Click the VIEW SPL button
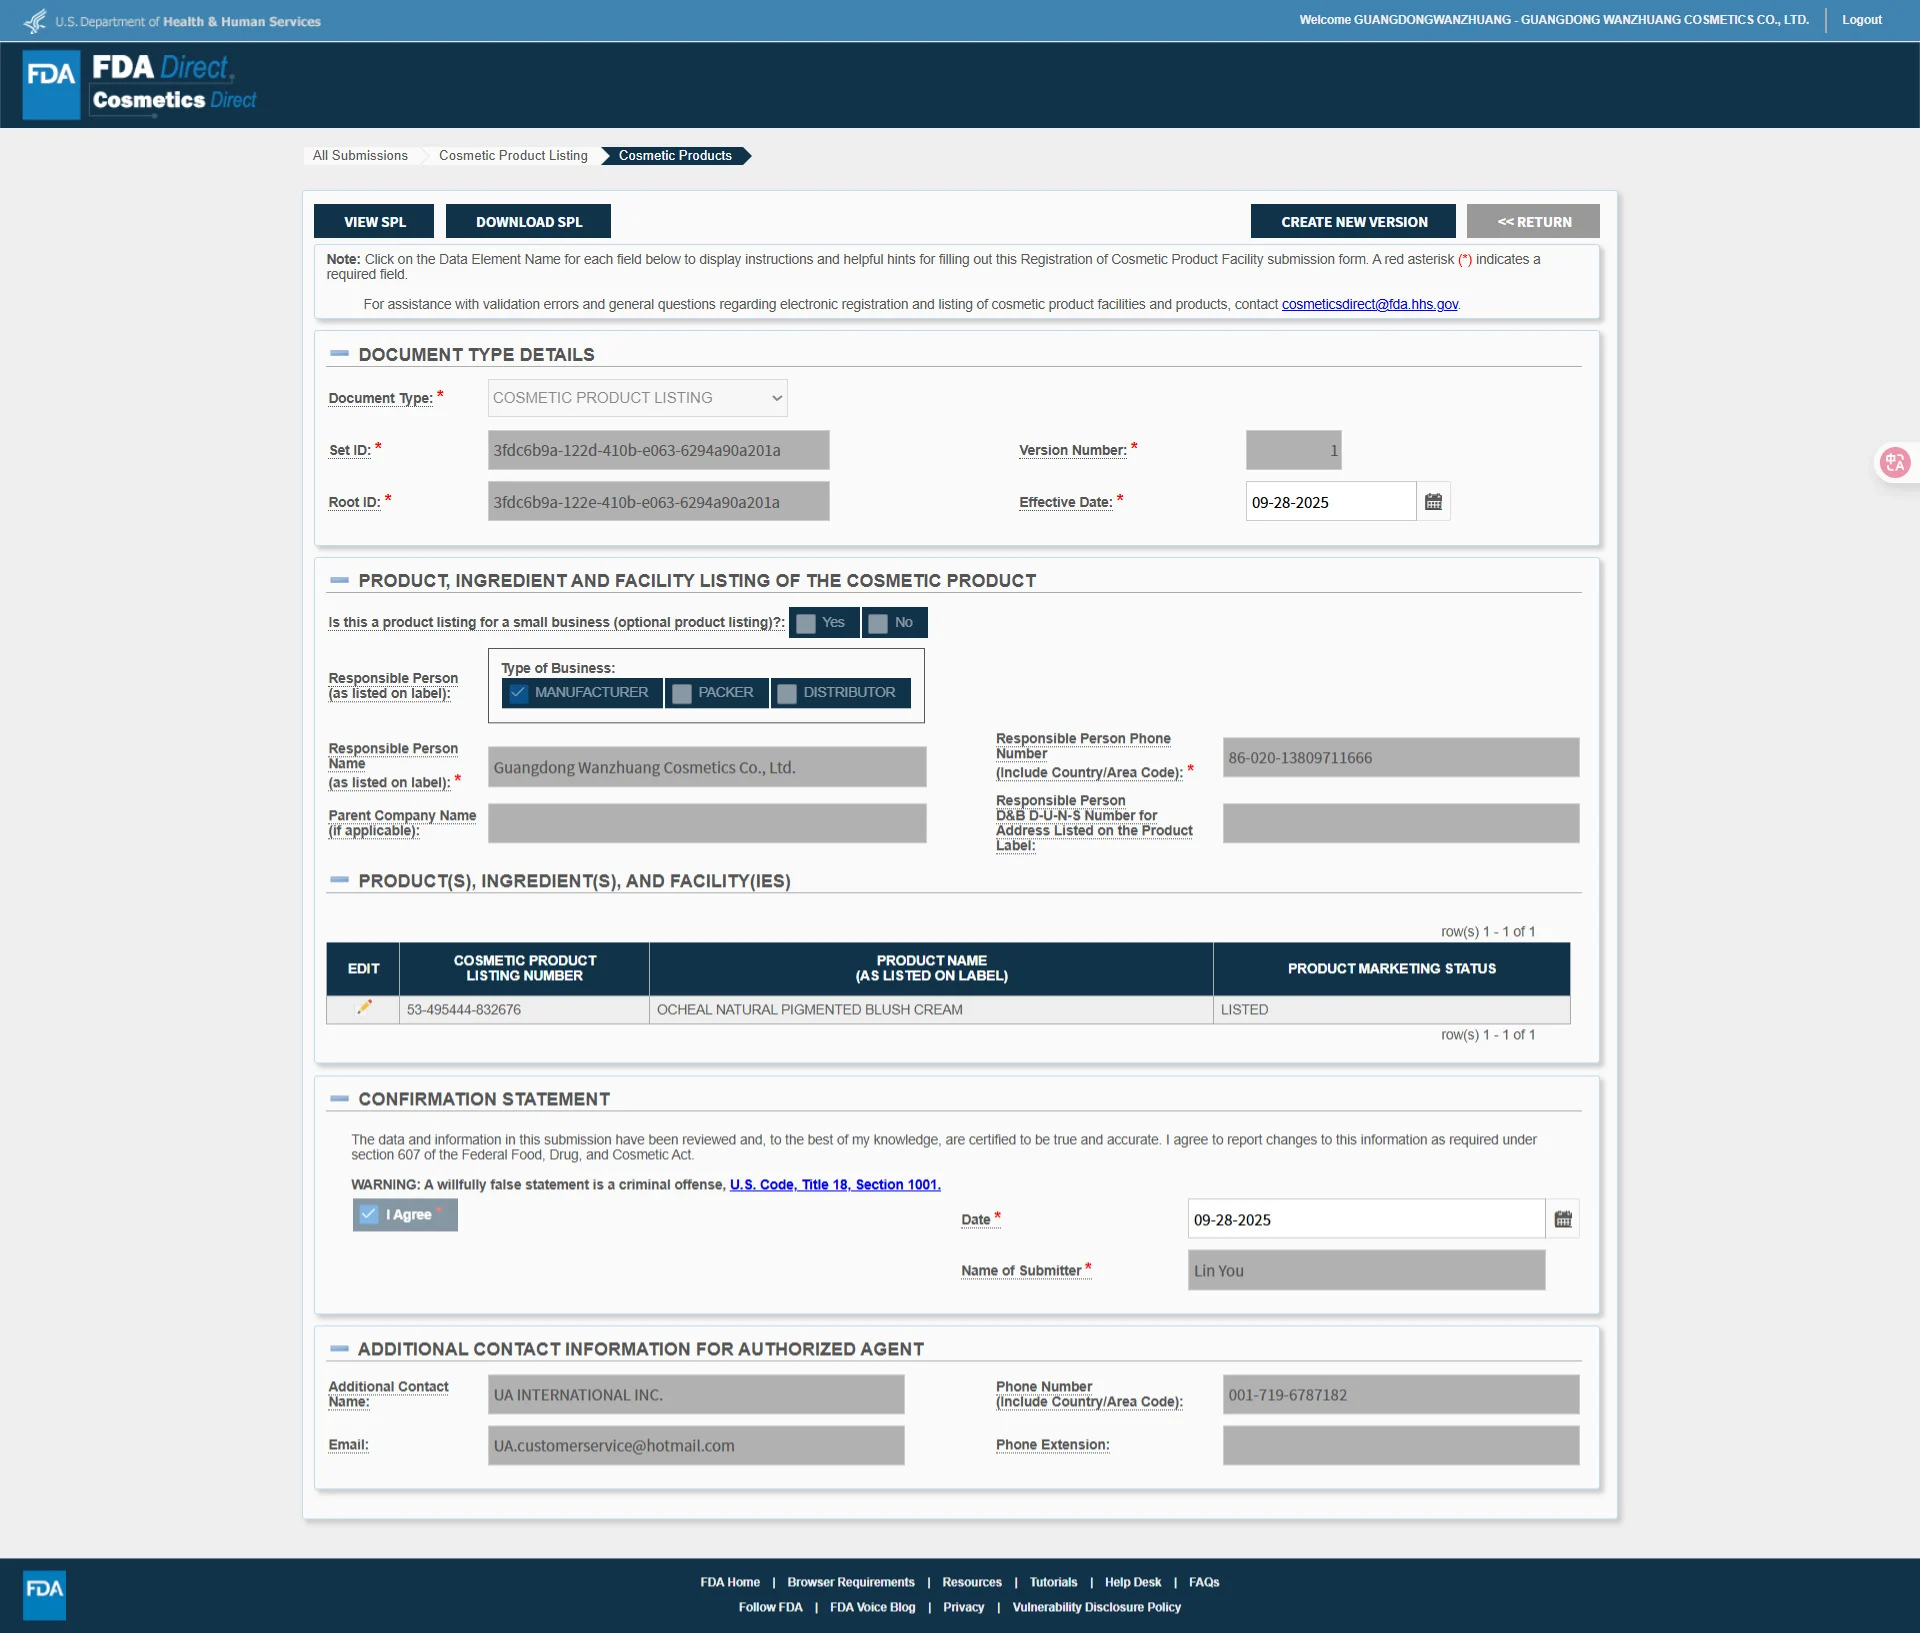1920x1633 pixels. [374, 221]
